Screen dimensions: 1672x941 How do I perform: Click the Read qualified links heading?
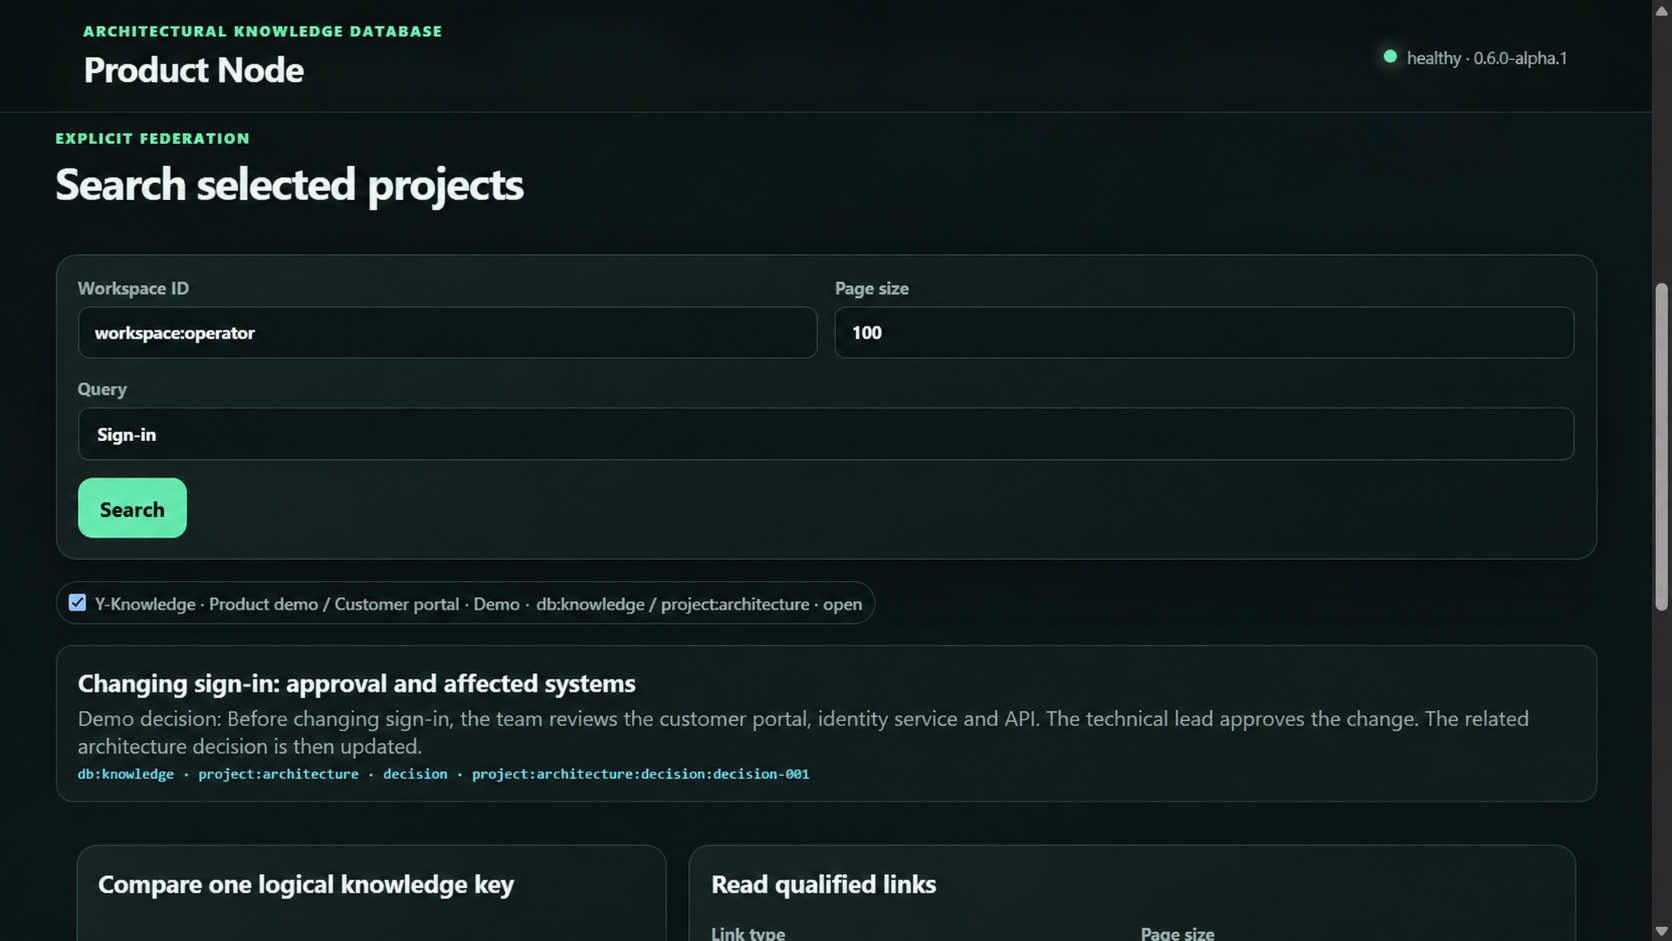(x=823, y=884)
